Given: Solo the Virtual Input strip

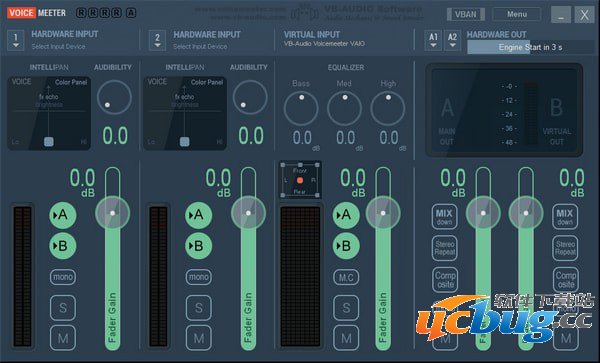Looking at the screenshot, I should 346,308.
